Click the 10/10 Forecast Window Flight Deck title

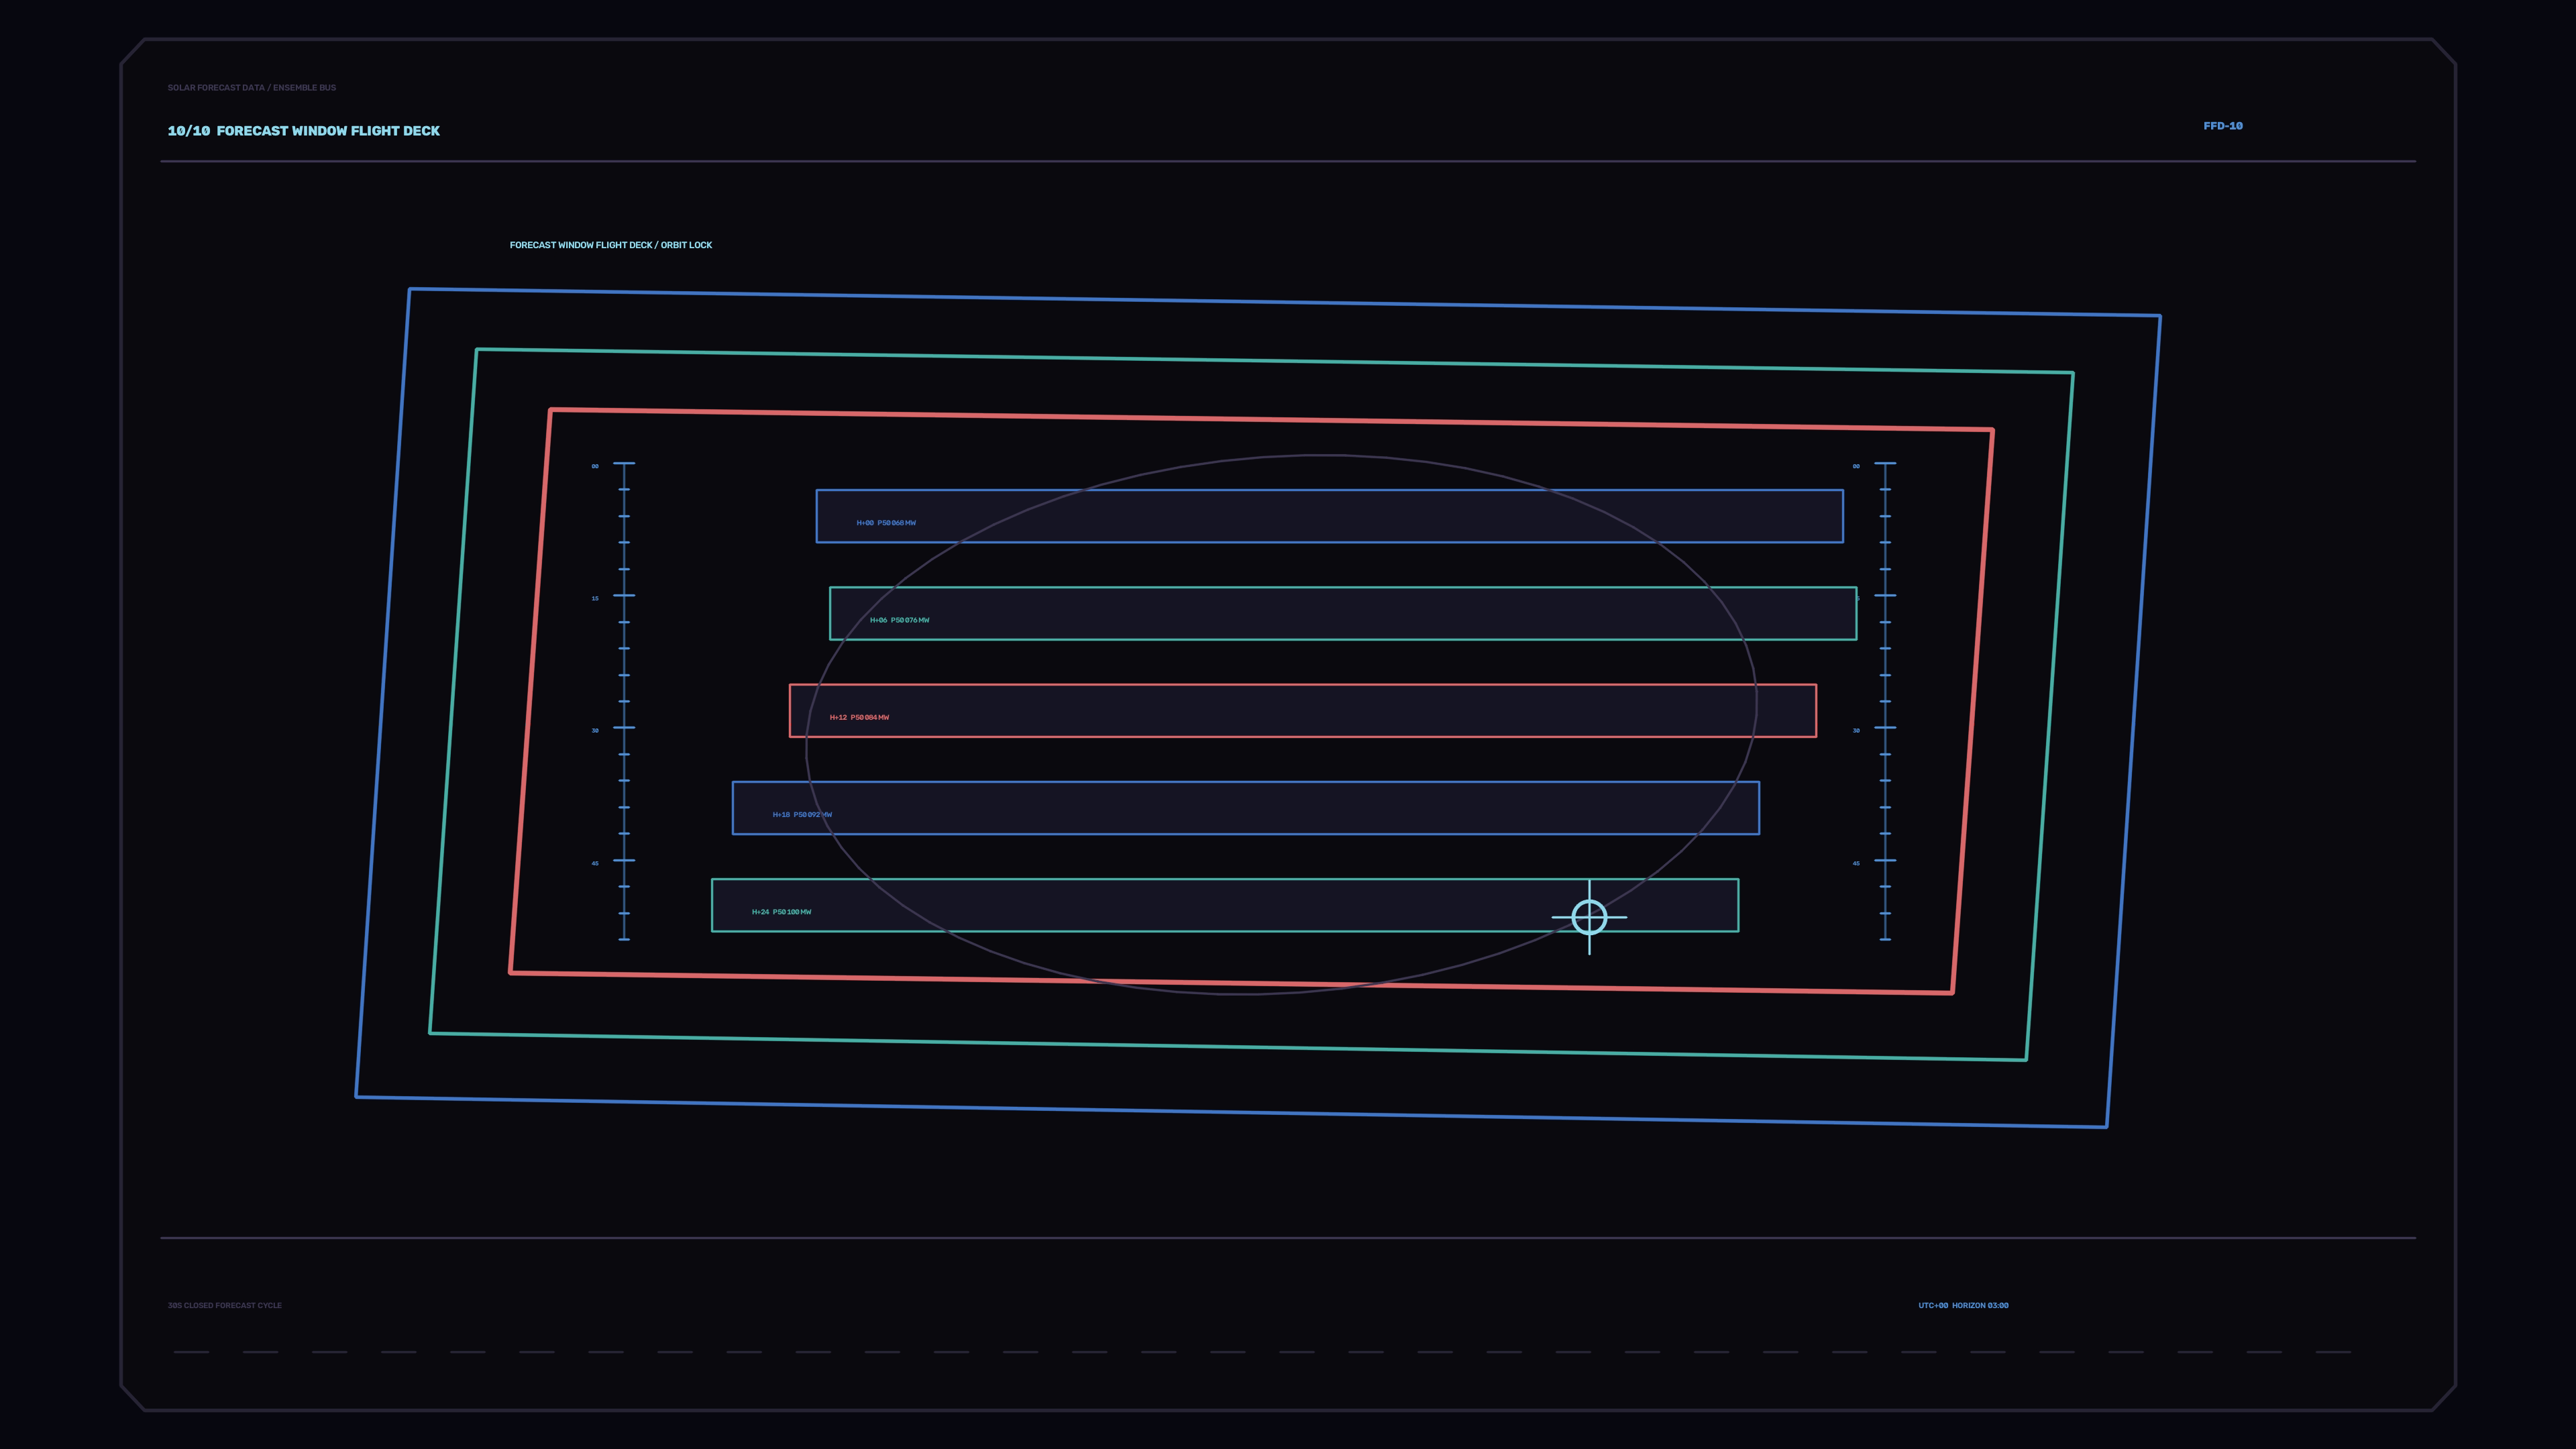coord(304,131)
